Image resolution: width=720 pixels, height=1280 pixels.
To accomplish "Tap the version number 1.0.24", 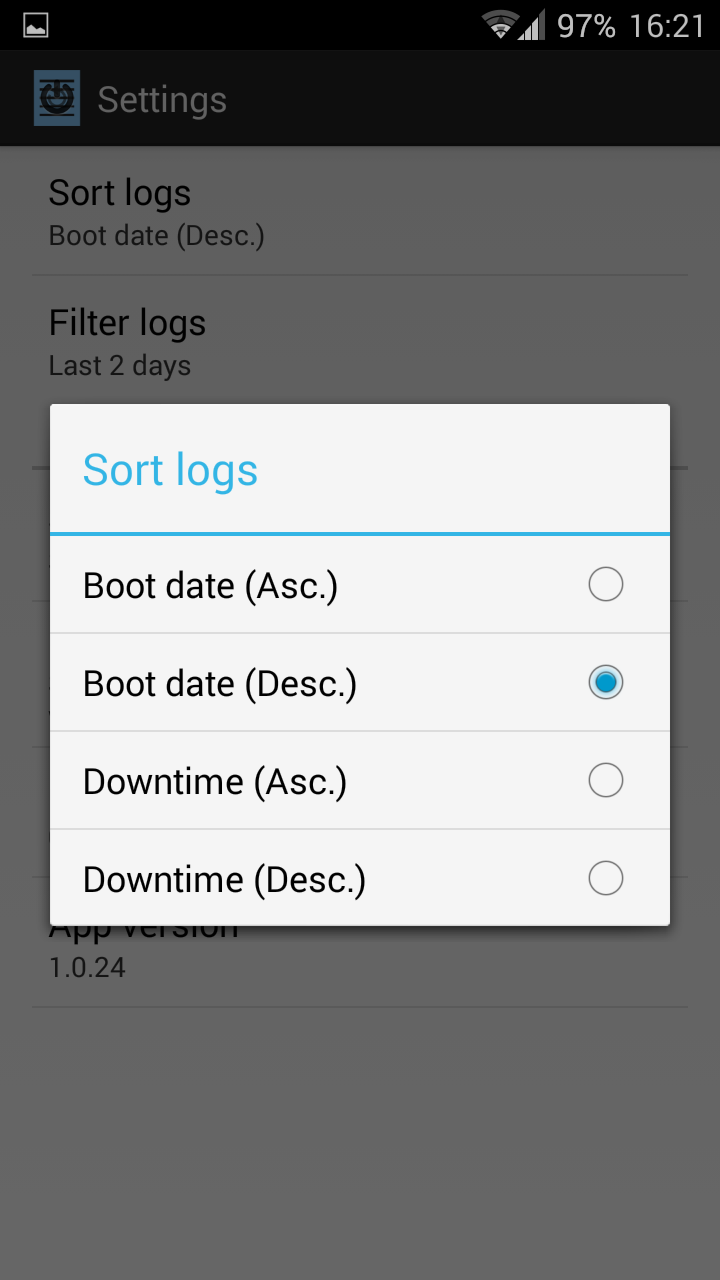I will [87, 968].
